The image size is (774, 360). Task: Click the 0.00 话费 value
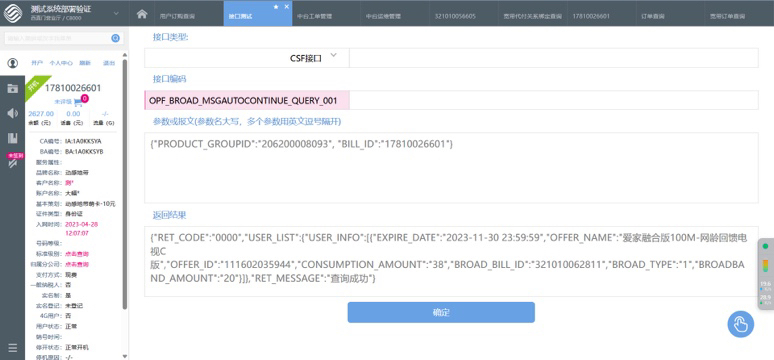tap(73, 114)
